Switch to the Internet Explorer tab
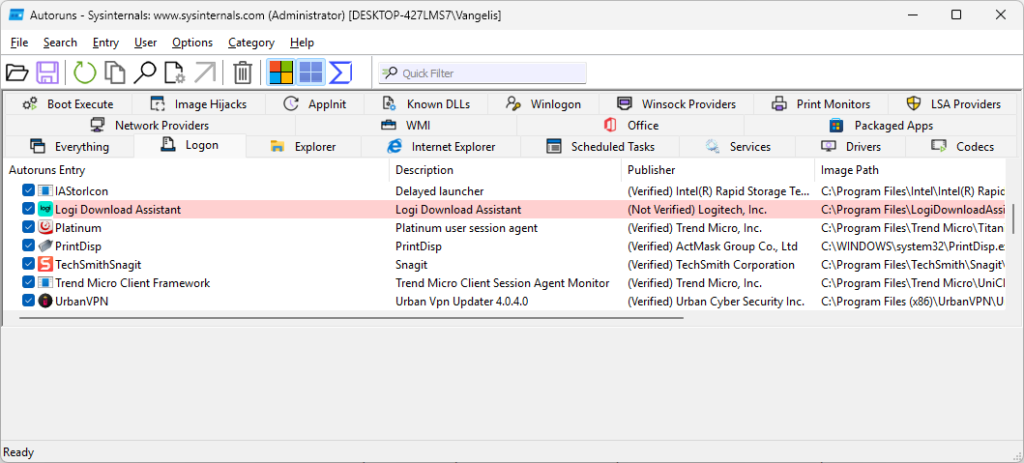Viewport: 1024px width, 463px height. [x=441, y=147]
